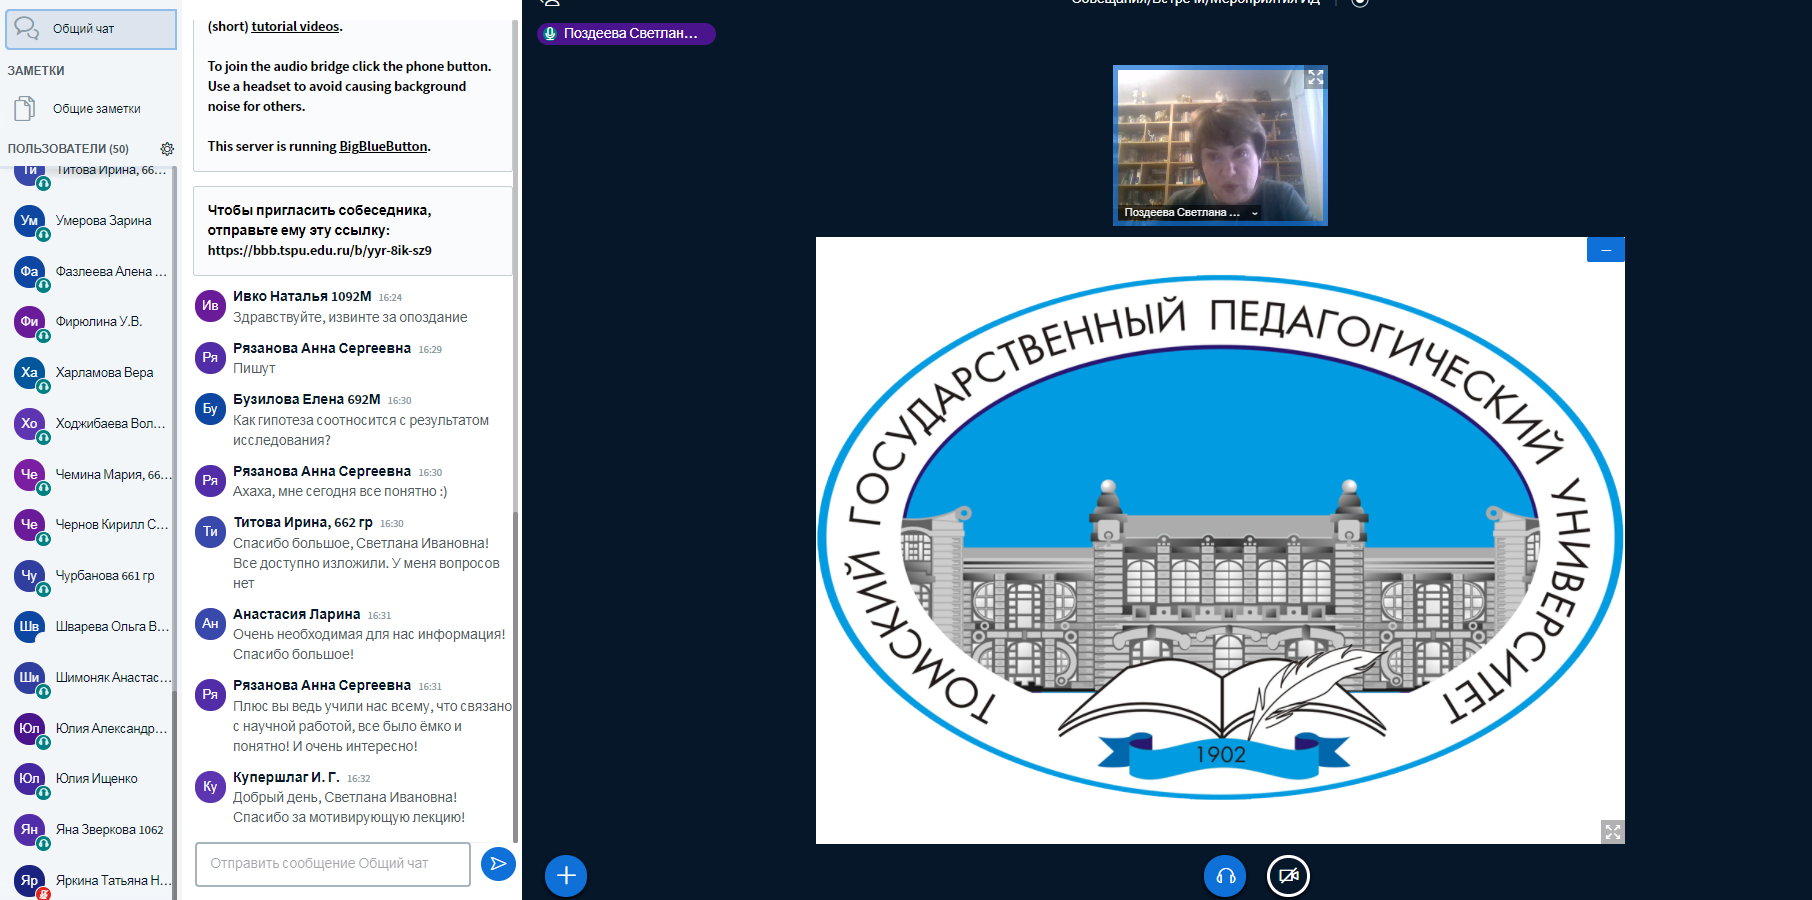Image resolution: width=1812 pixels, height=900 pixels.
Task: Click the ПОЛЬЗОВАТЕЛИ (50) header
Action: (x=68, y=149)
